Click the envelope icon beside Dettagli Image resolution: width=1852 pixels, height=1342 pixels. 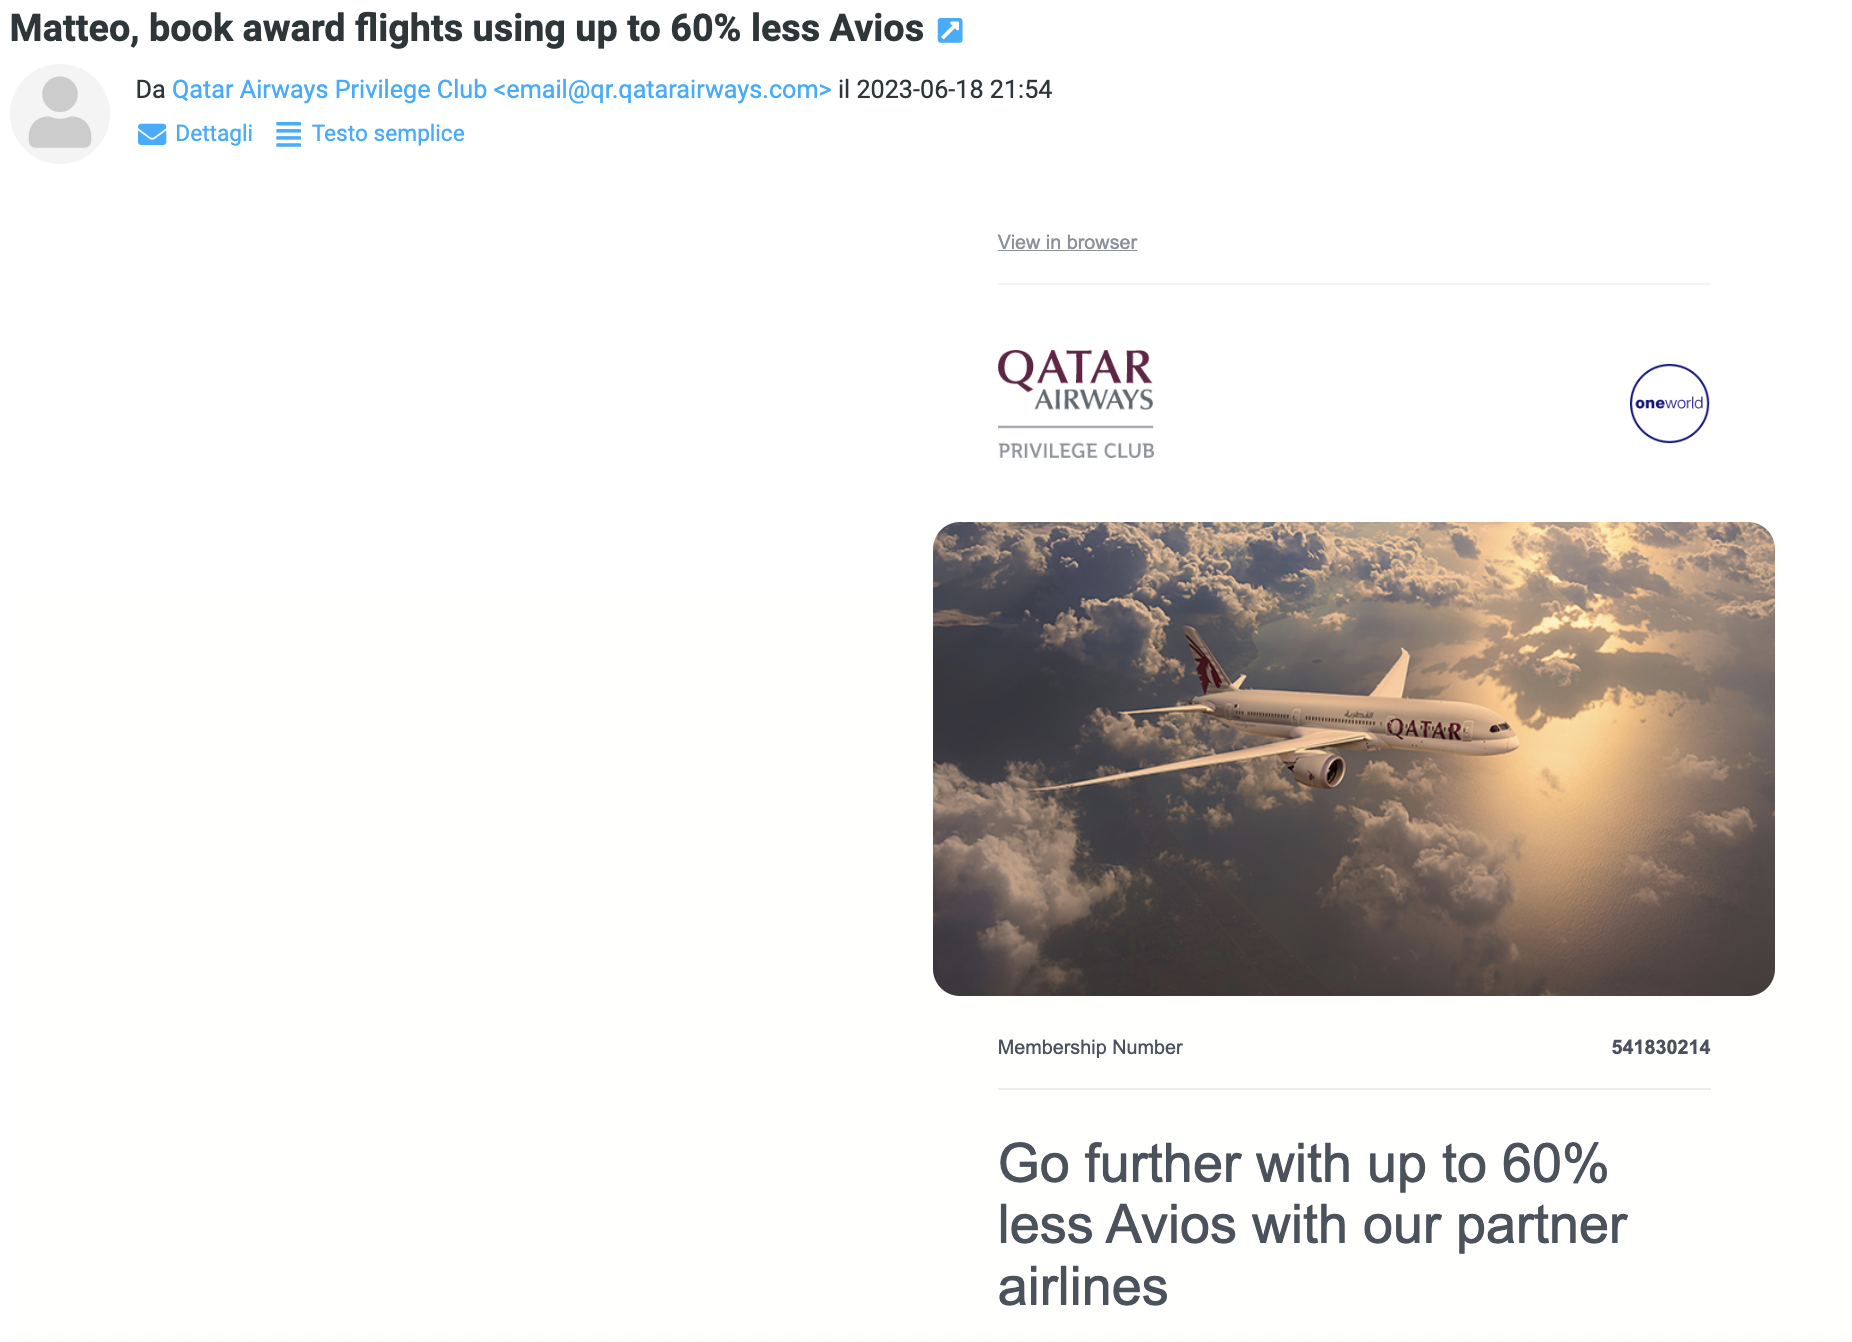point(152,134)
